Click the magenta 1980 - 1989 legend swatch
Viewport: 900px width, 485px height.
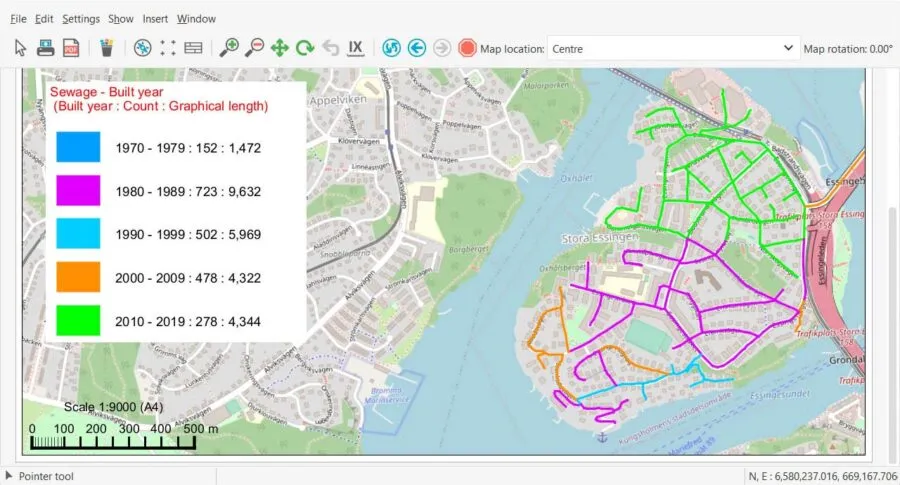pos(78,191)
